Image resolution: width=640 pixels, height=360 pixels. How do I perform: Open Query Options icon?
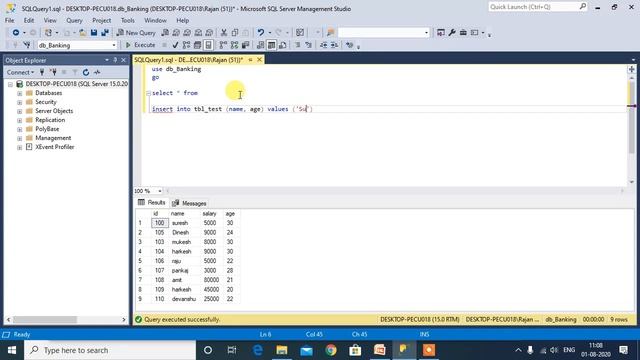coord(197,45)
